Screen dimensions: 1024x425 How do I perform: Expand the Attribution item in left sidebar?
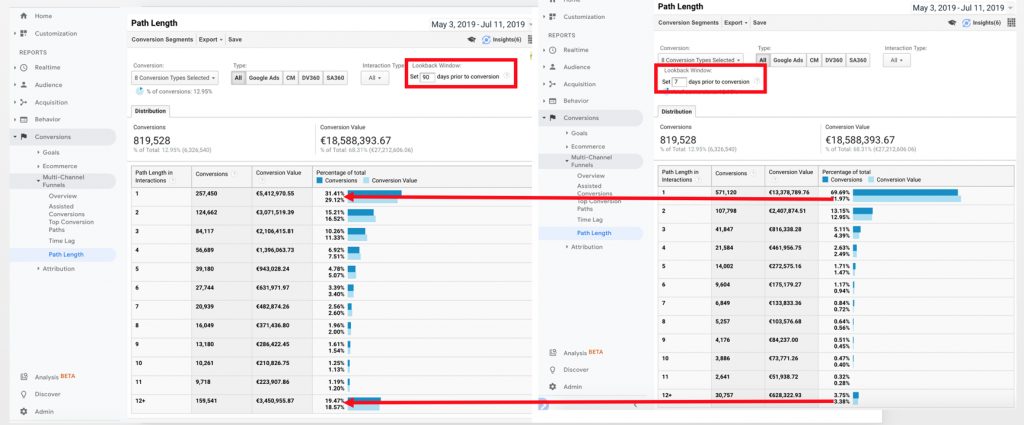(58, 268)
